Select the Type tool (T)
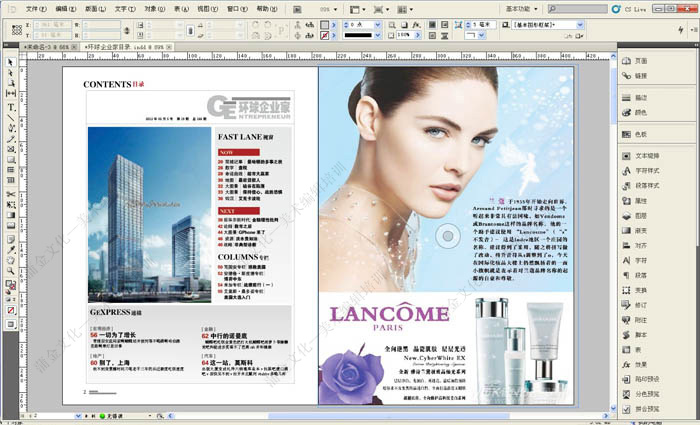The width and height of the screenshot is (700, 425). pyautogui.click(x=11, y=107)
